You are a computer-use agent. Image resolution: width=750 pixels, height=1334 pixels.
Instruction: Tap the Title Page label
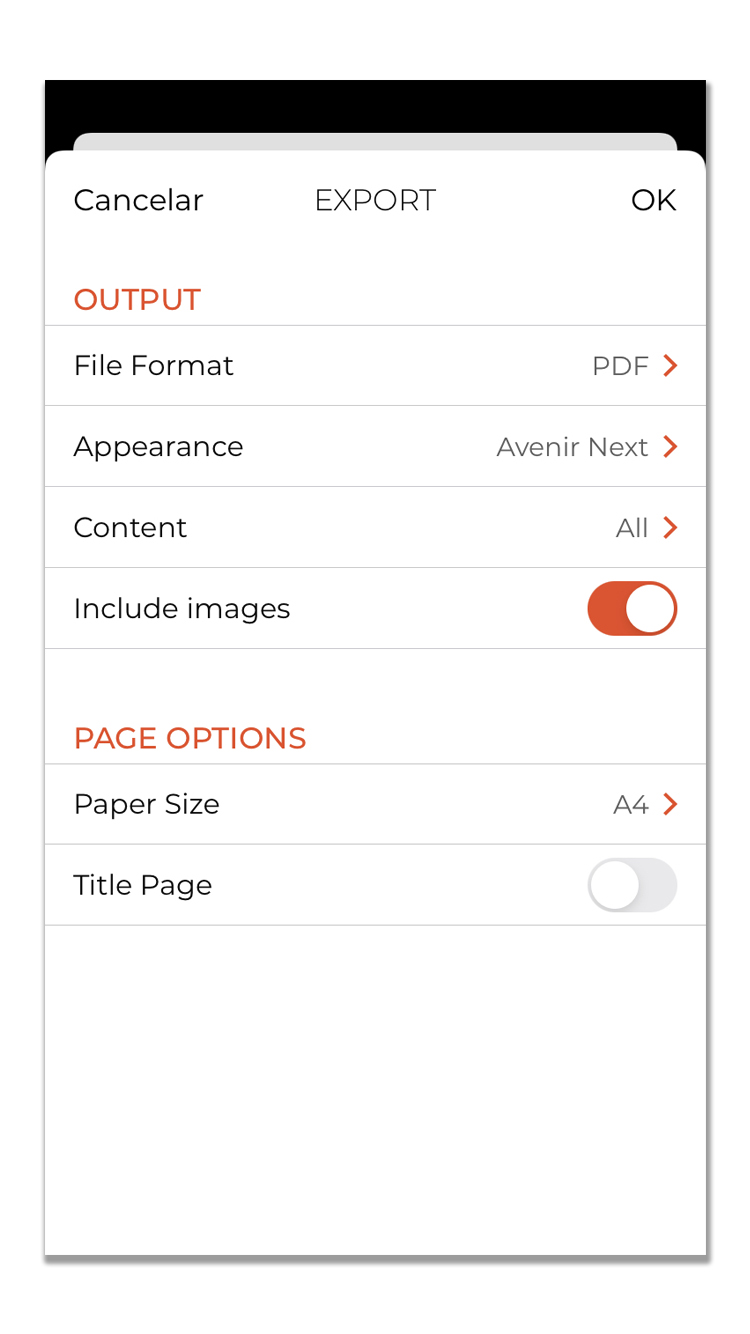point(143,885)
